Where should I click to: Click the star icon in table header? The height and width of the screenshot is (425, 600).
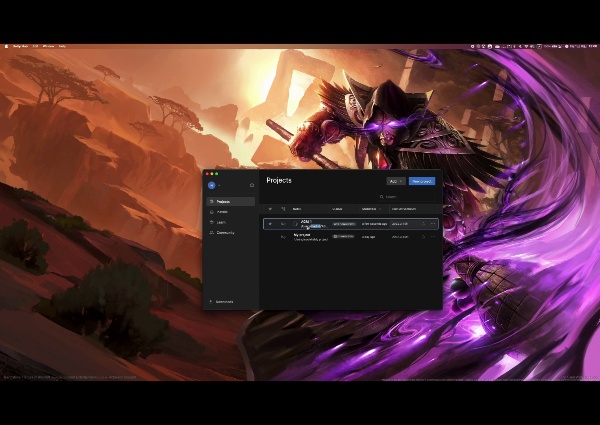point(270,209)
